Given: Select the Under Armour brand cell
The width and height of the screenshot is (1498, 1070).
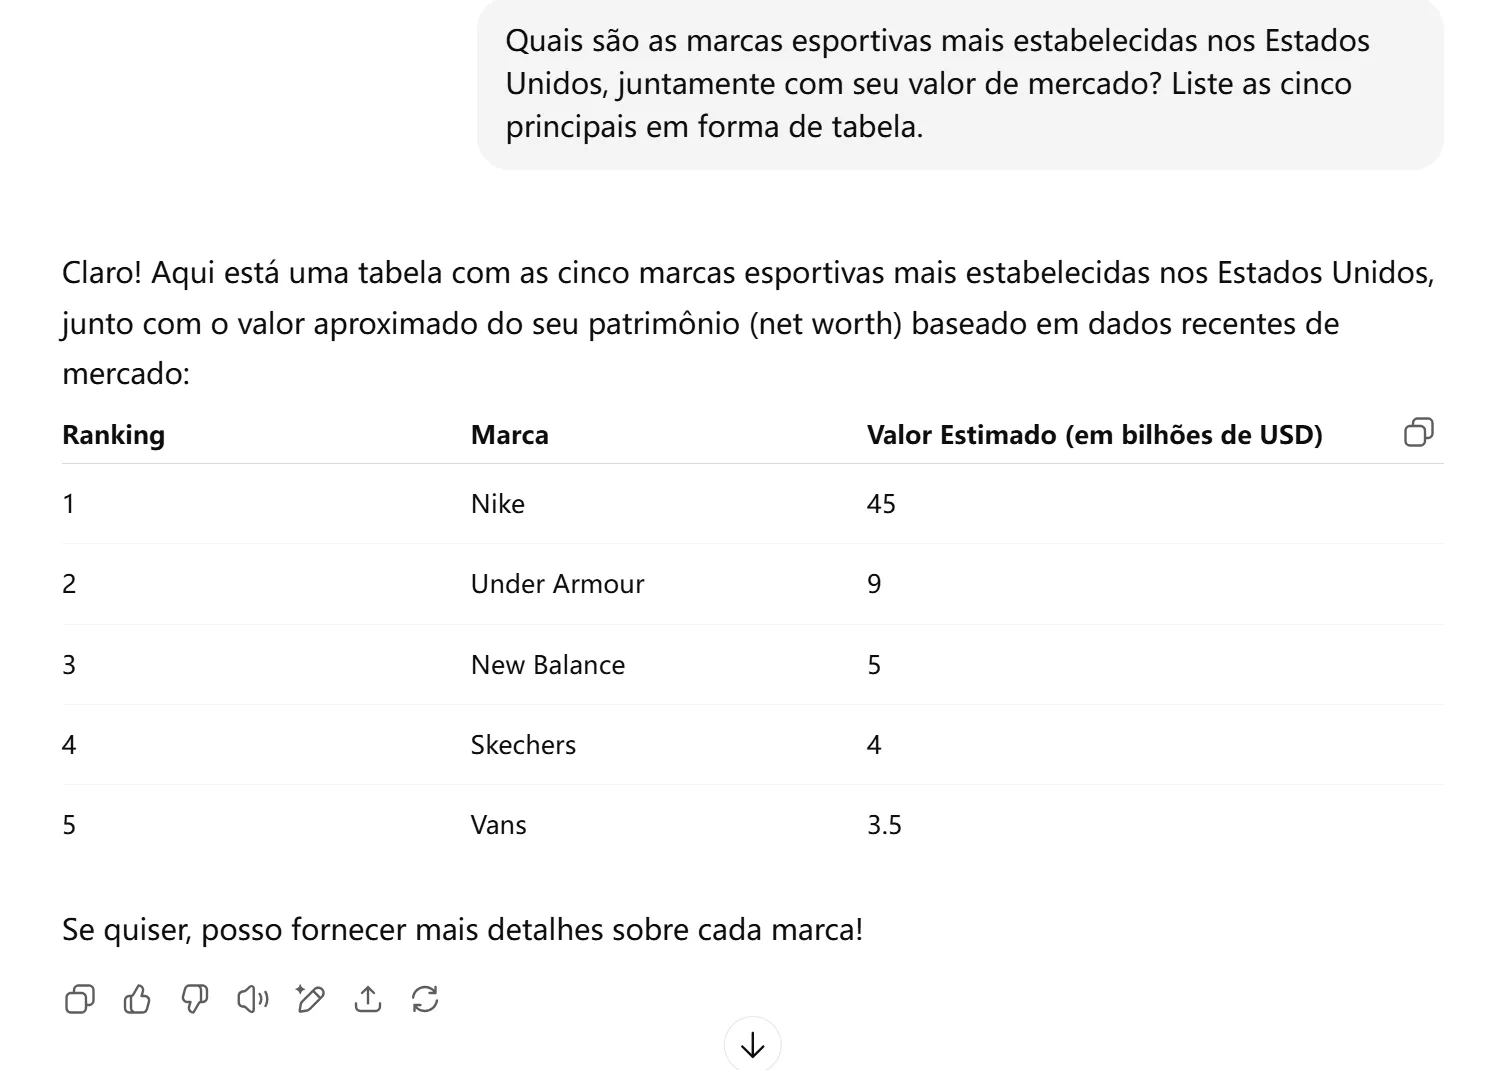Looking at the screenshot, I should point(557,584).
